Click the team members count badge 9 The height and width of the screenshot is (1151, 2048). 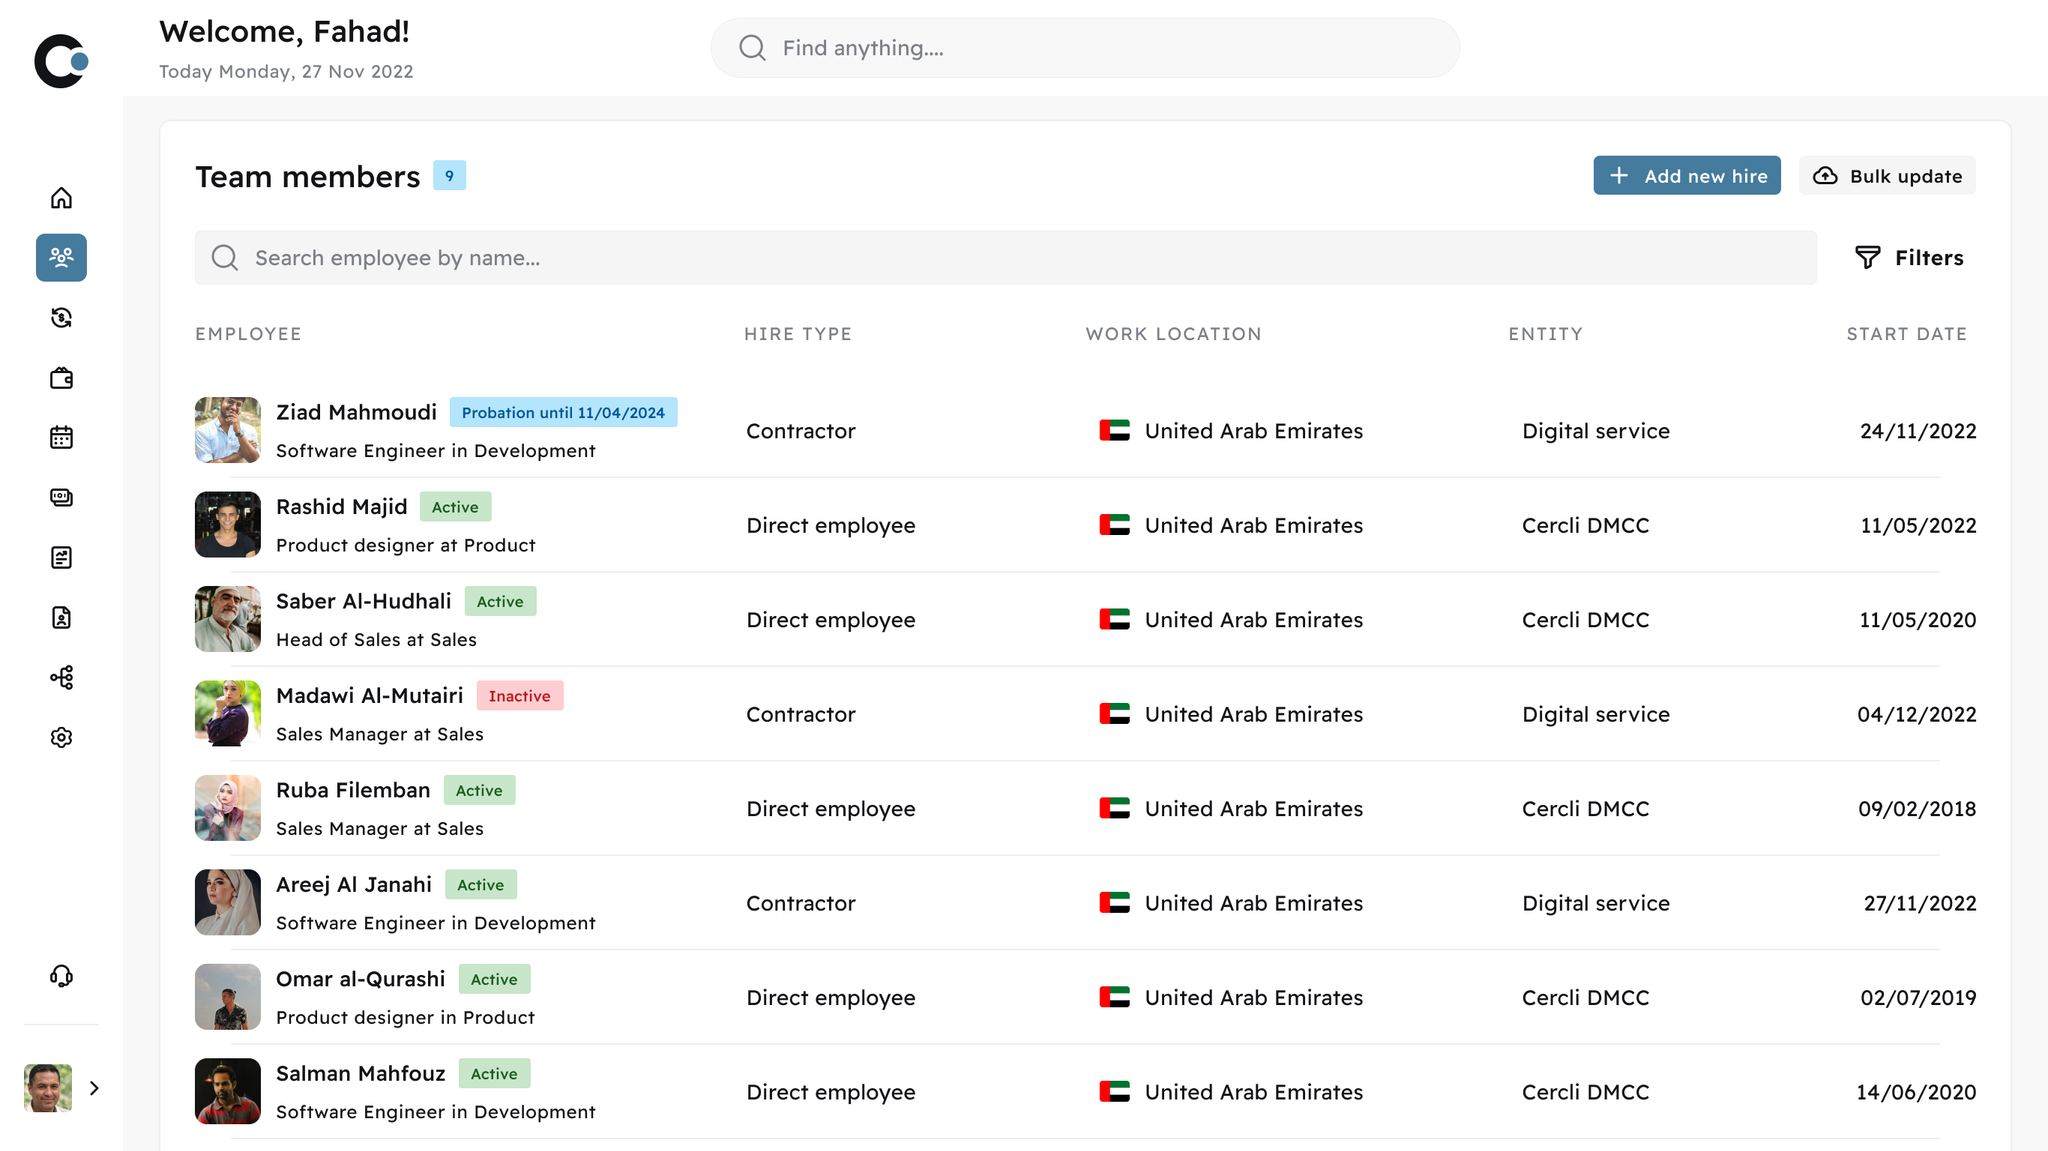[x=449, y=175]
